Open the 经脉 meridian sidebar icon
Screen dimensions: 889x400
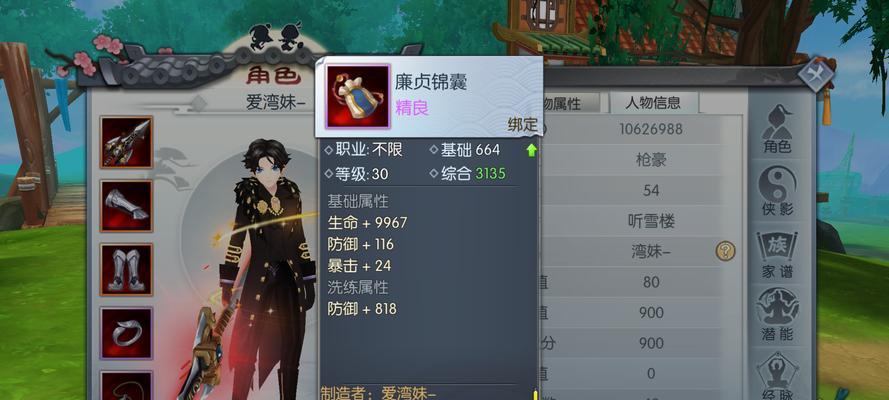[x=777, y=376]
